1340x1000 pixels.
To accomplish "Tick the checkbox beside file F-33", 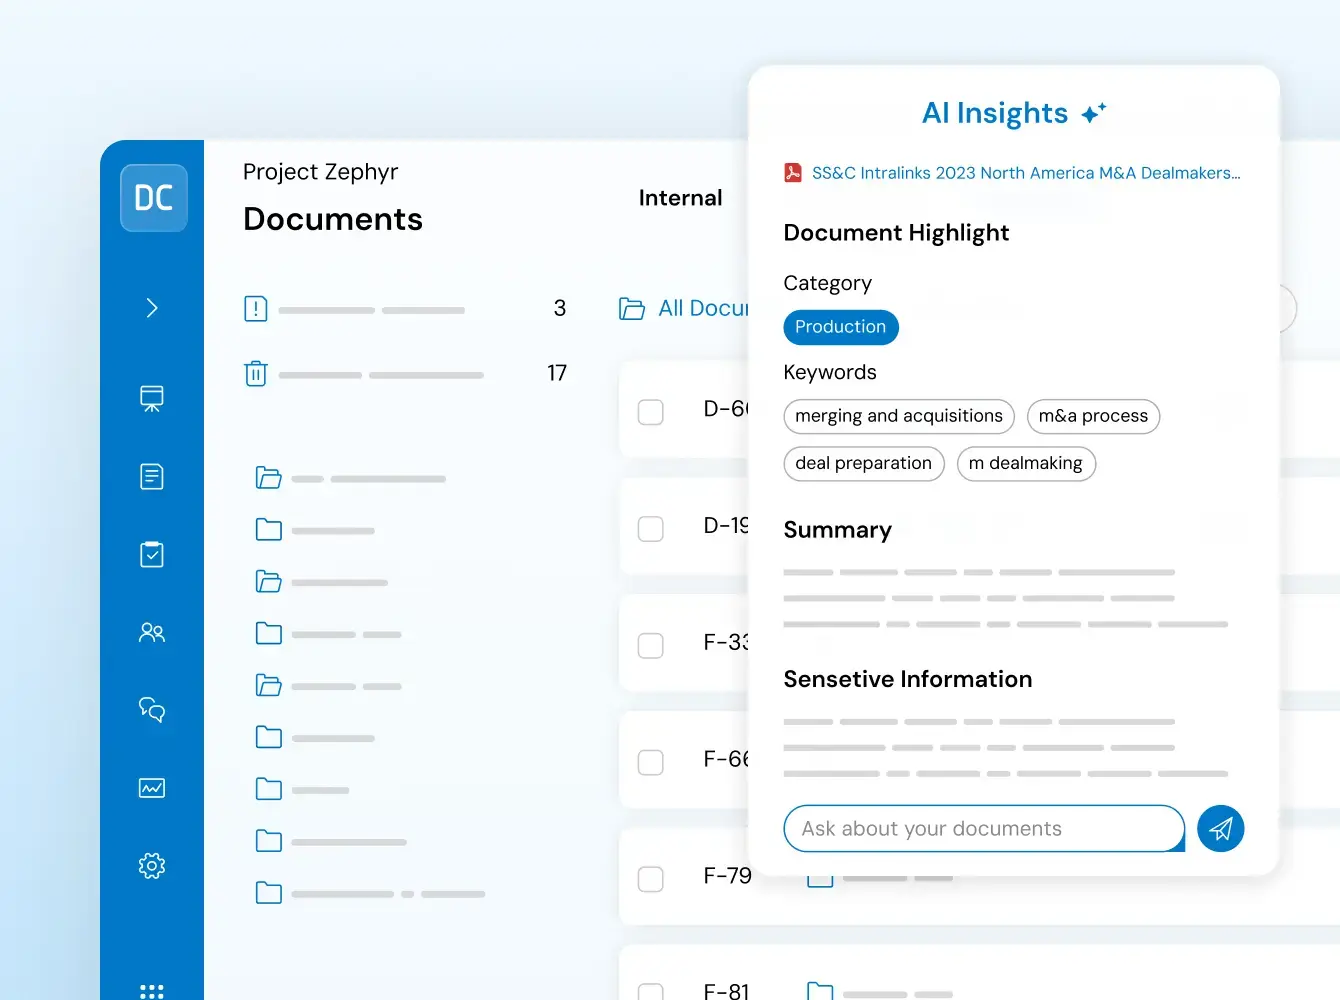I will coord(651,645).
